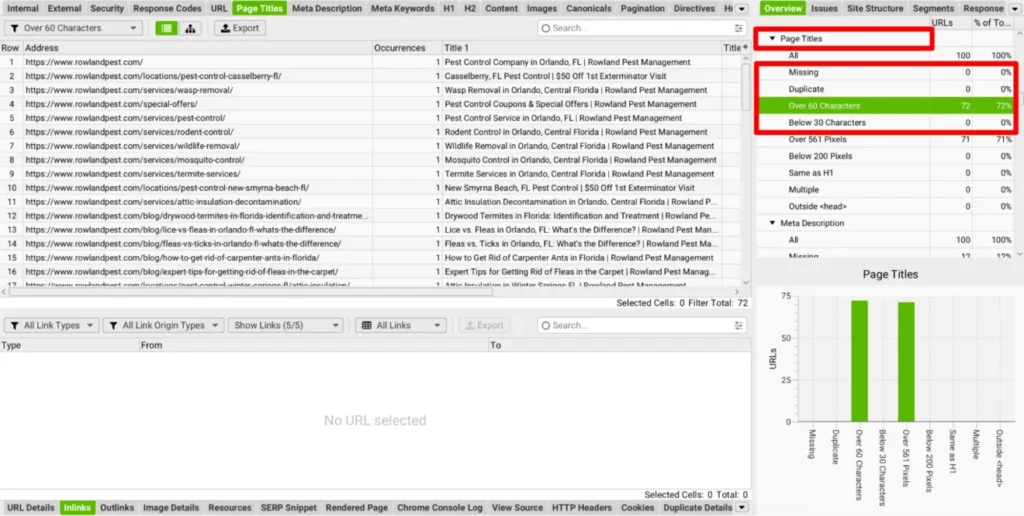The width and height of the screenshot is (1024, 516).
Task: Open the All Link Types dropdown
Action: [x=50, y=325]
